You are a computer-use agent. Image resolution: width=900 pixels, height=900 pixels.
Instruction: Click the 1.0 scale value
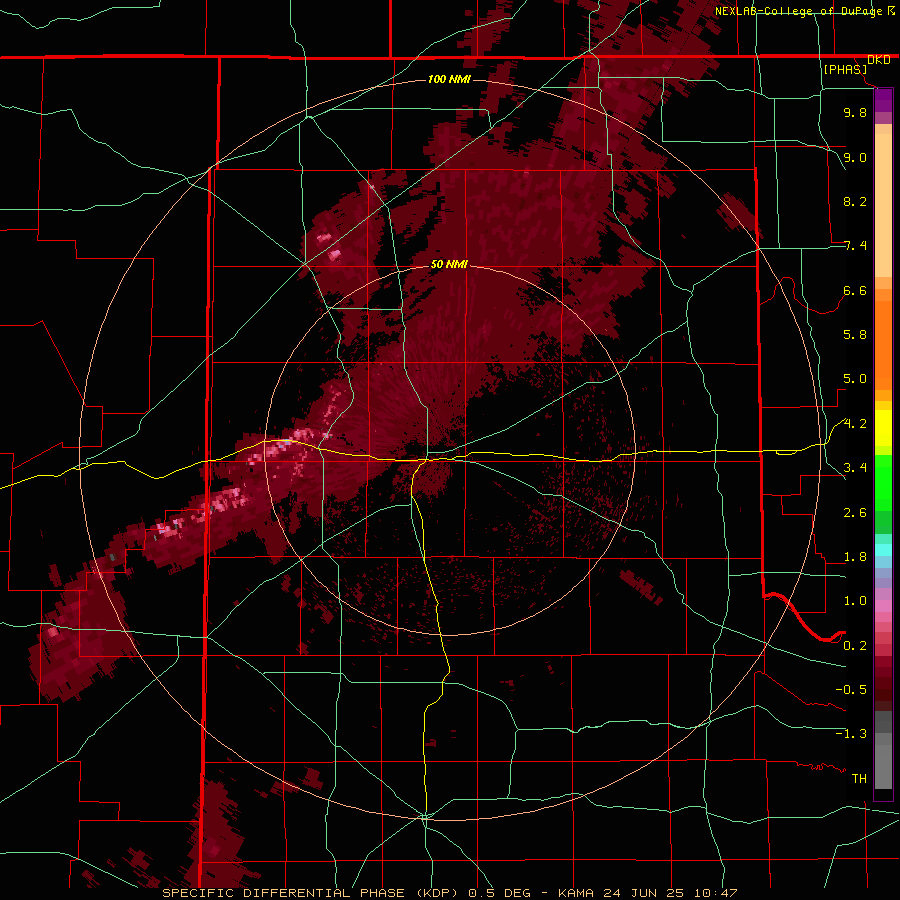click(x=855, y=601)
